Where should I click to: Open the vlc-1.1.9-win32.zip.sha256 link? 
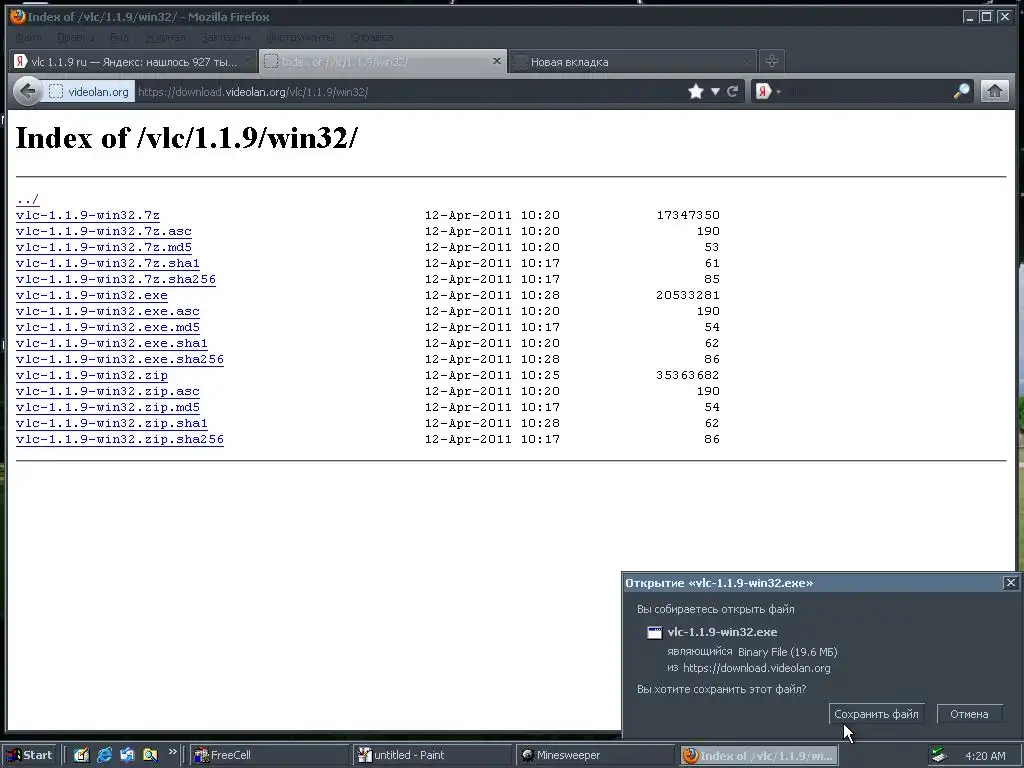tap(120, 439)
